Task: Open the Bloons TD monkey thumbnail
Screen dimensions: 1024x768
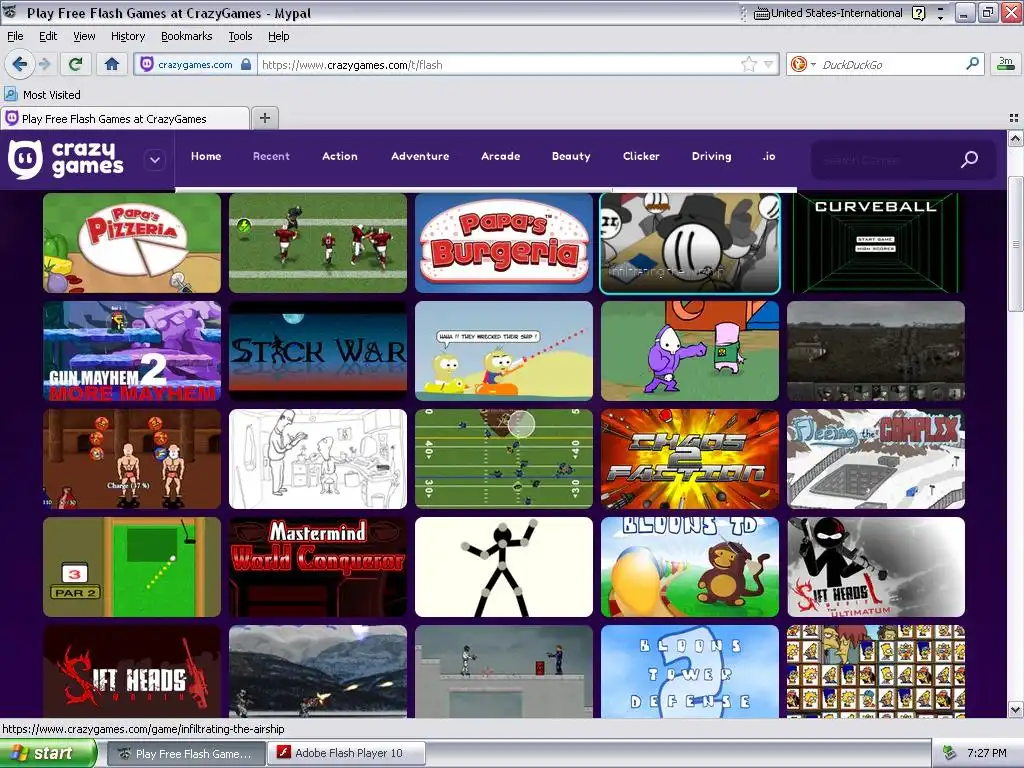Action: [690, 567]
